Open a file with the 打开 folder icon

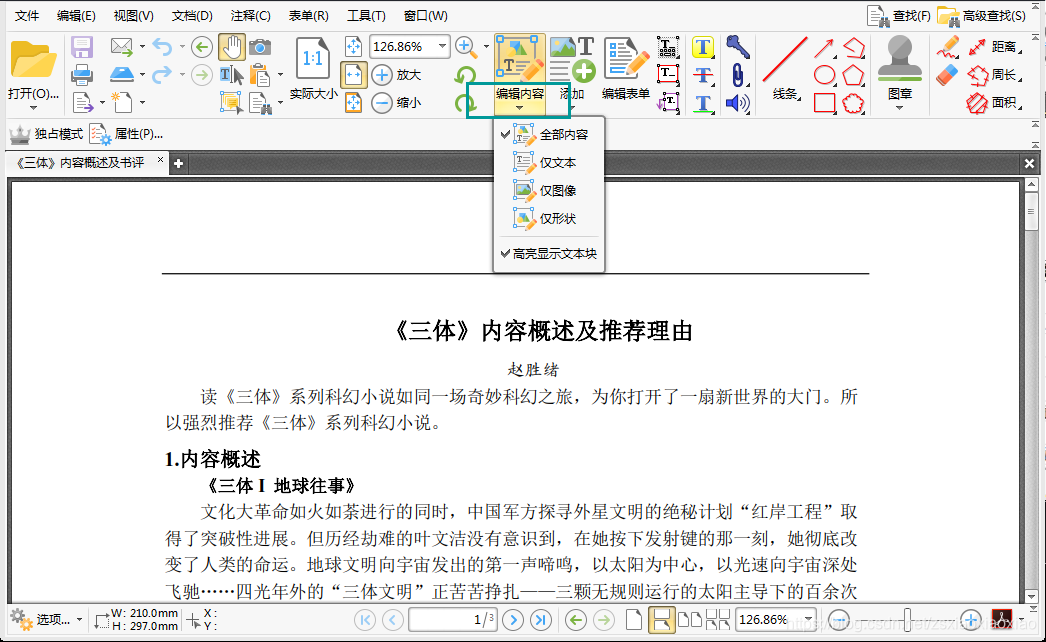[x=33, y=60]
